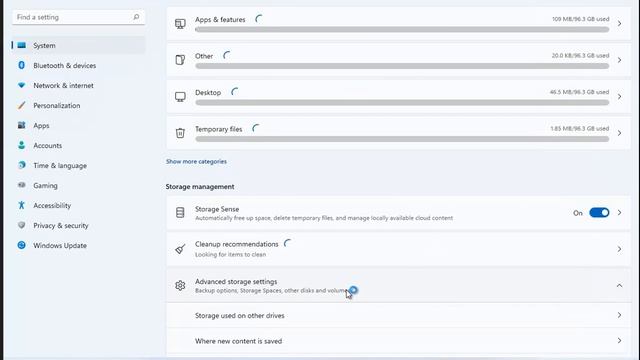This screenshot has height=360, width=640.
Task: Click the Storage Sense label
Action: coord(217,209)
